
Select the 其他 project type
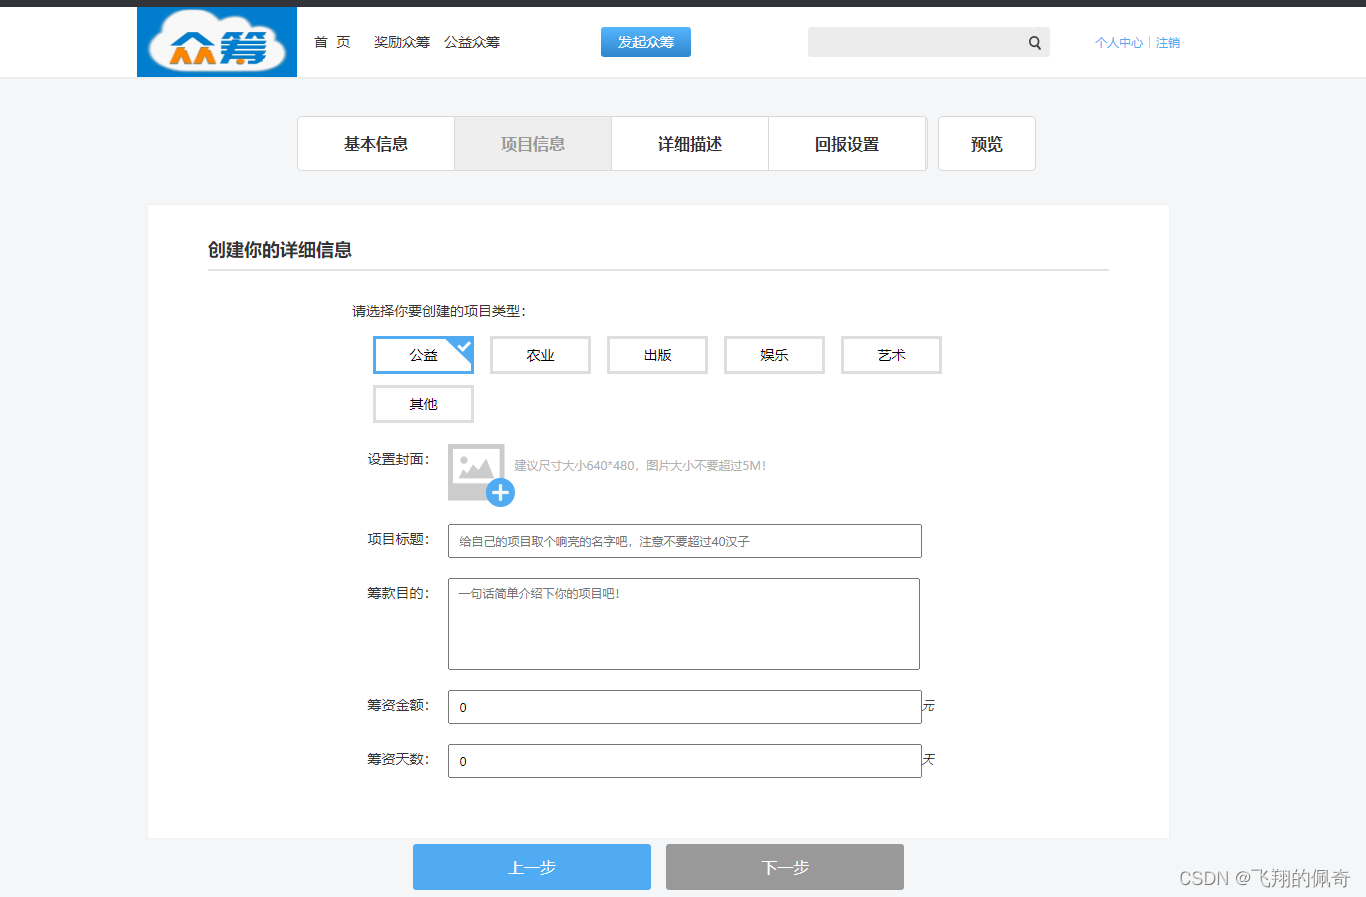423,404
